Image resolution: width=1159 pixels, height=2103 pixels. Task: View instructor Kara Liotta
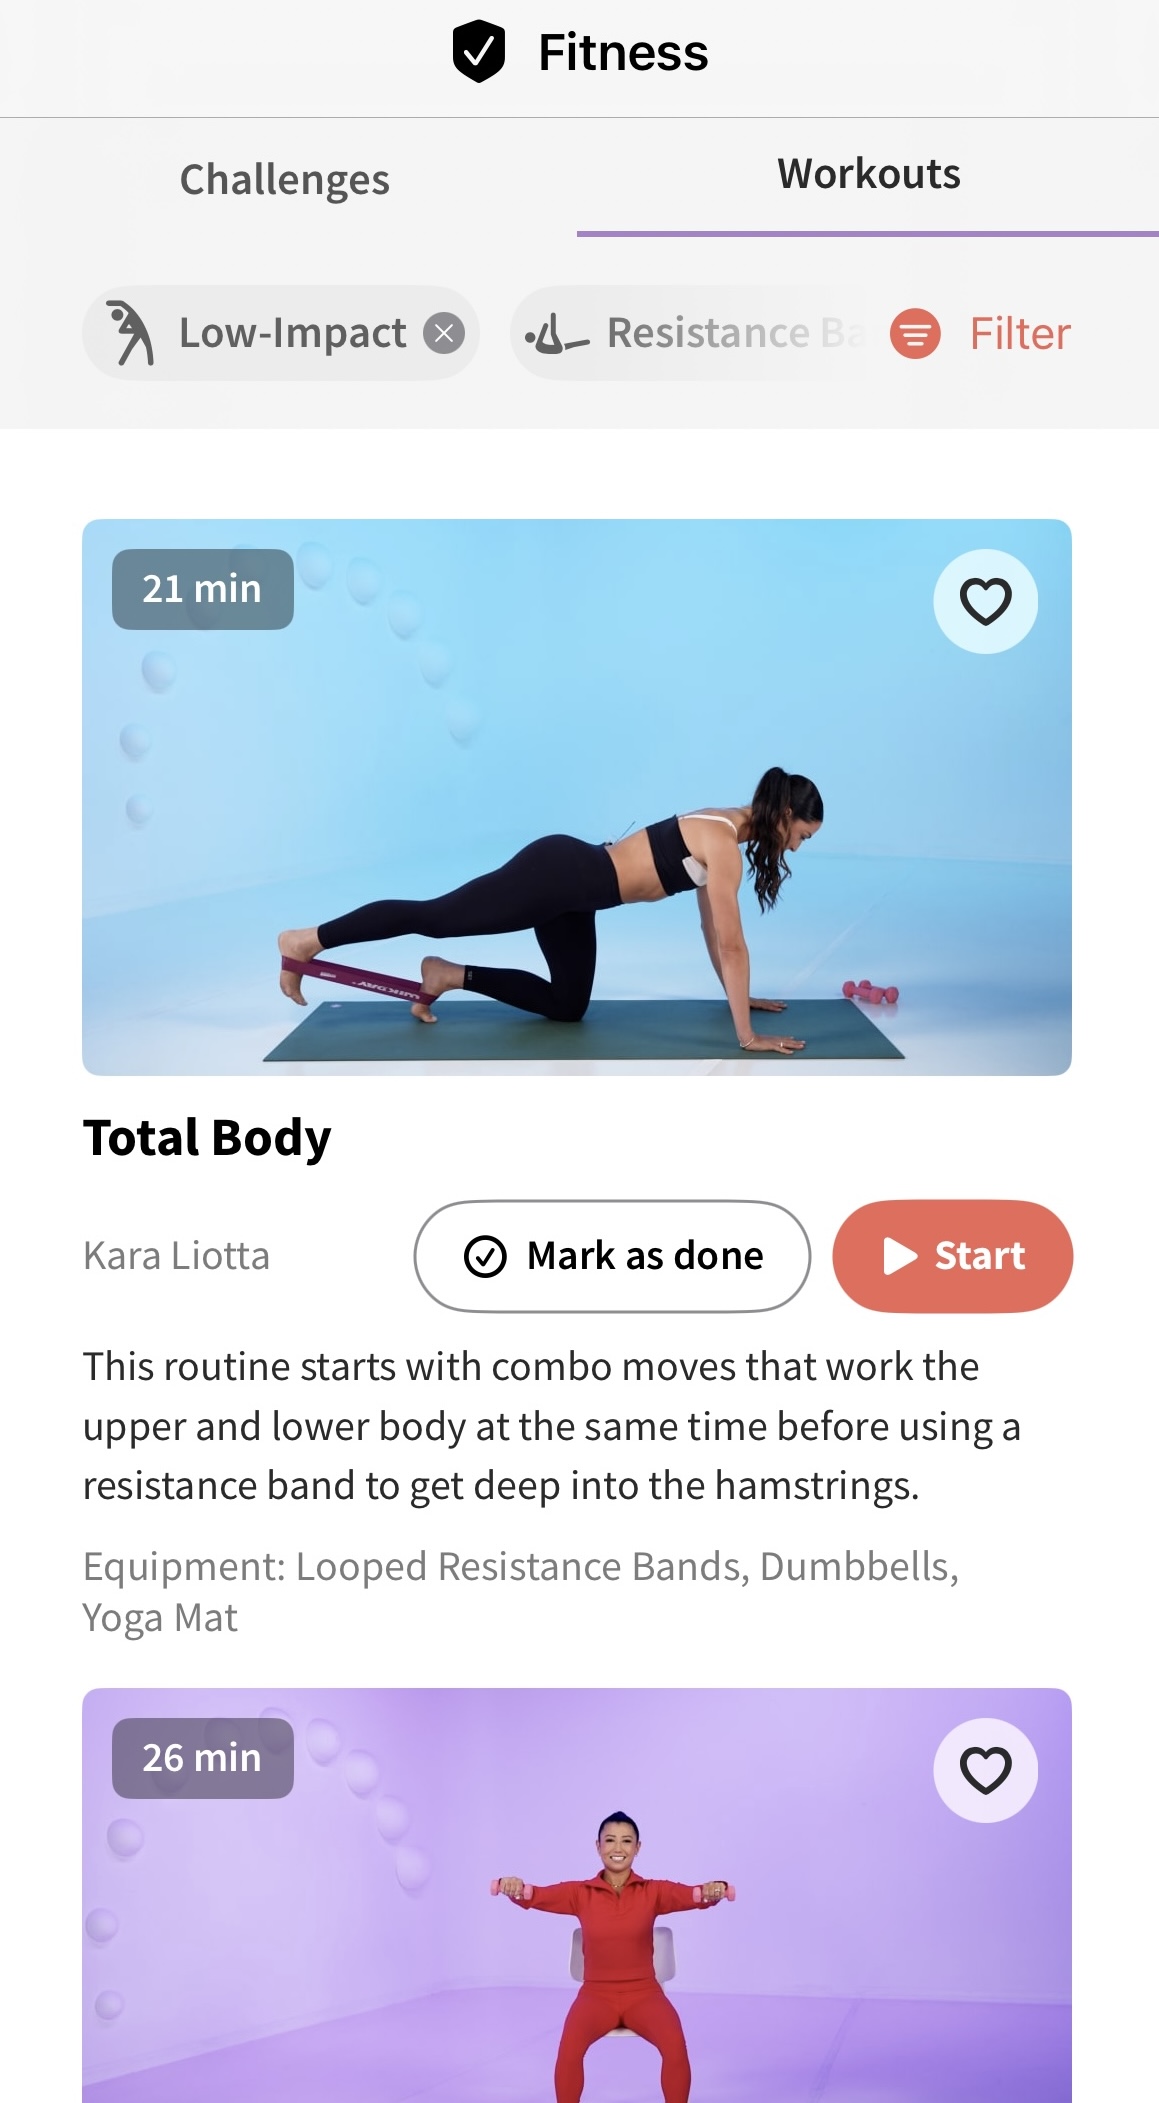click(x=177, y=1256)
